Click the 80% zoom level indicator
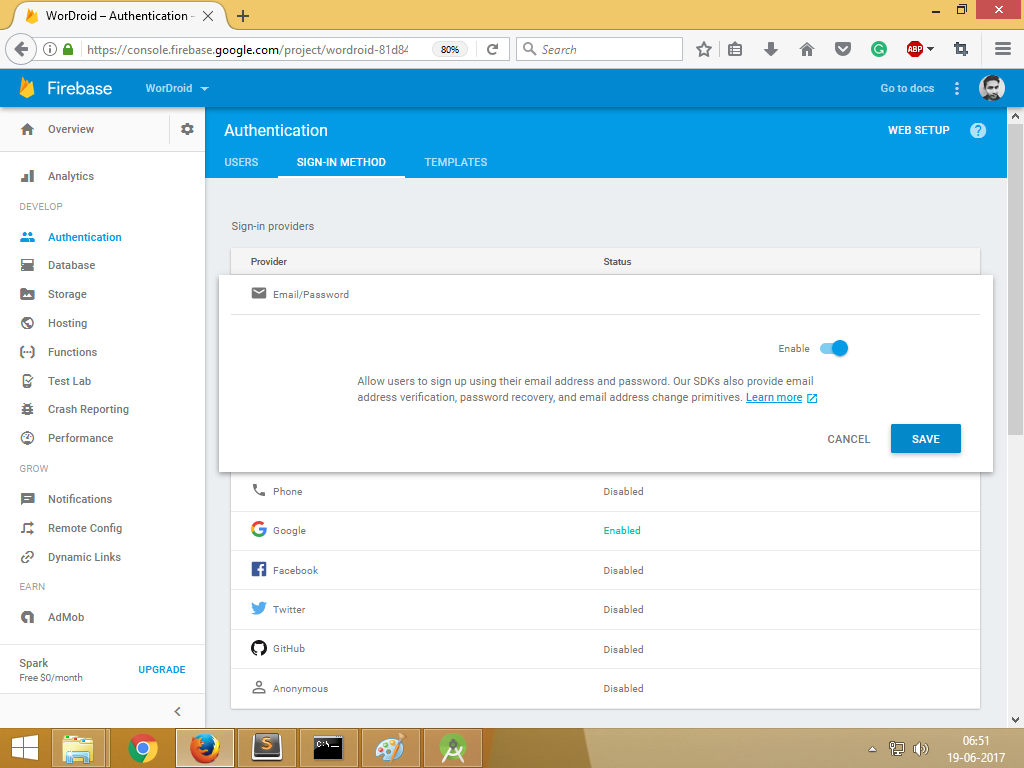This screenshot has width=1024, height=768. coord(449,50)
